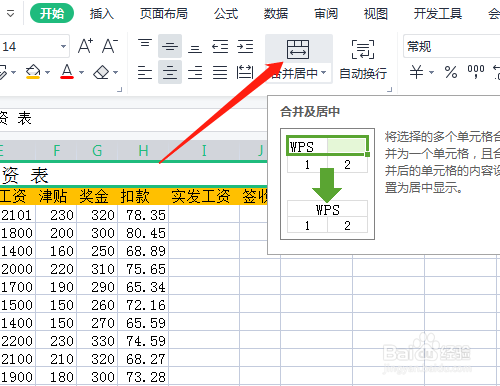This screenshot has width=500, height=386.
Task: Align text left horizontally
Action: (145, 72)
